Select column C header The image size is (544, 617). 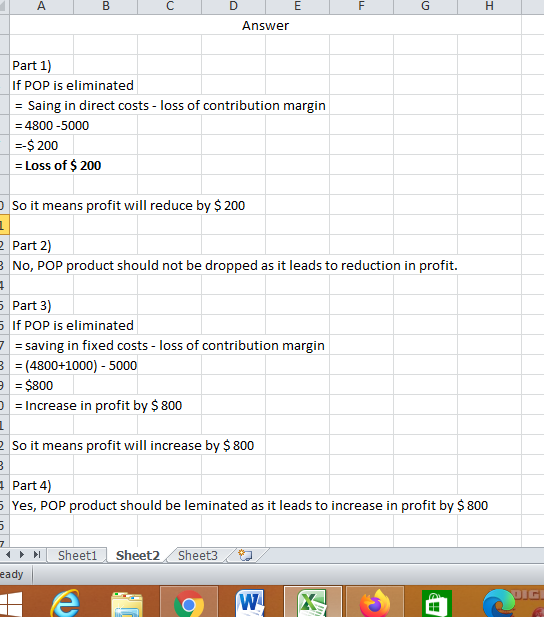tap(170, 6)
